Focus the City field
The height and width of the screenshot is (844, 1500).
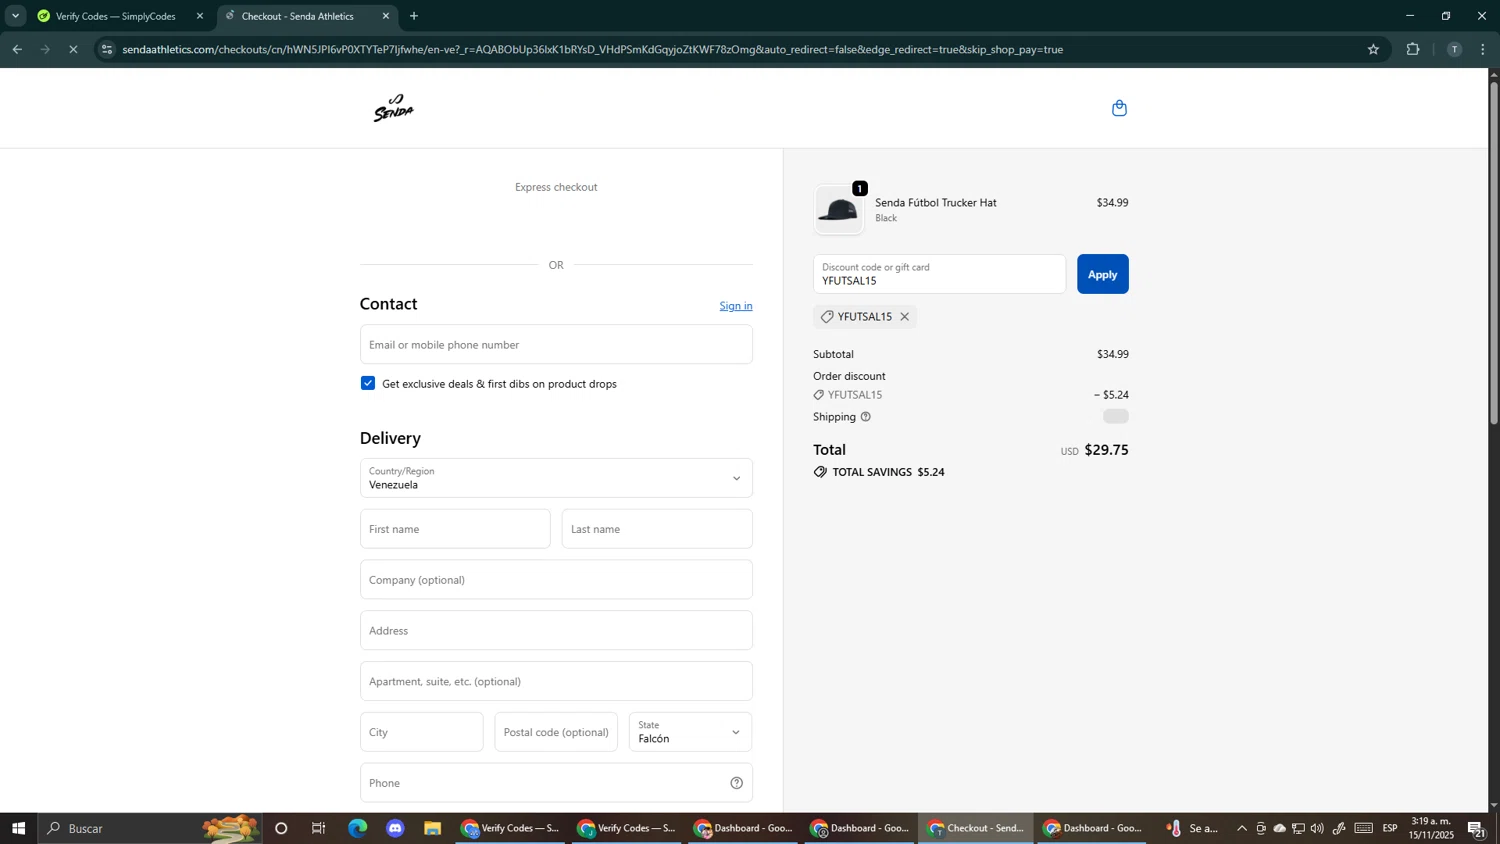pos(421,732)
